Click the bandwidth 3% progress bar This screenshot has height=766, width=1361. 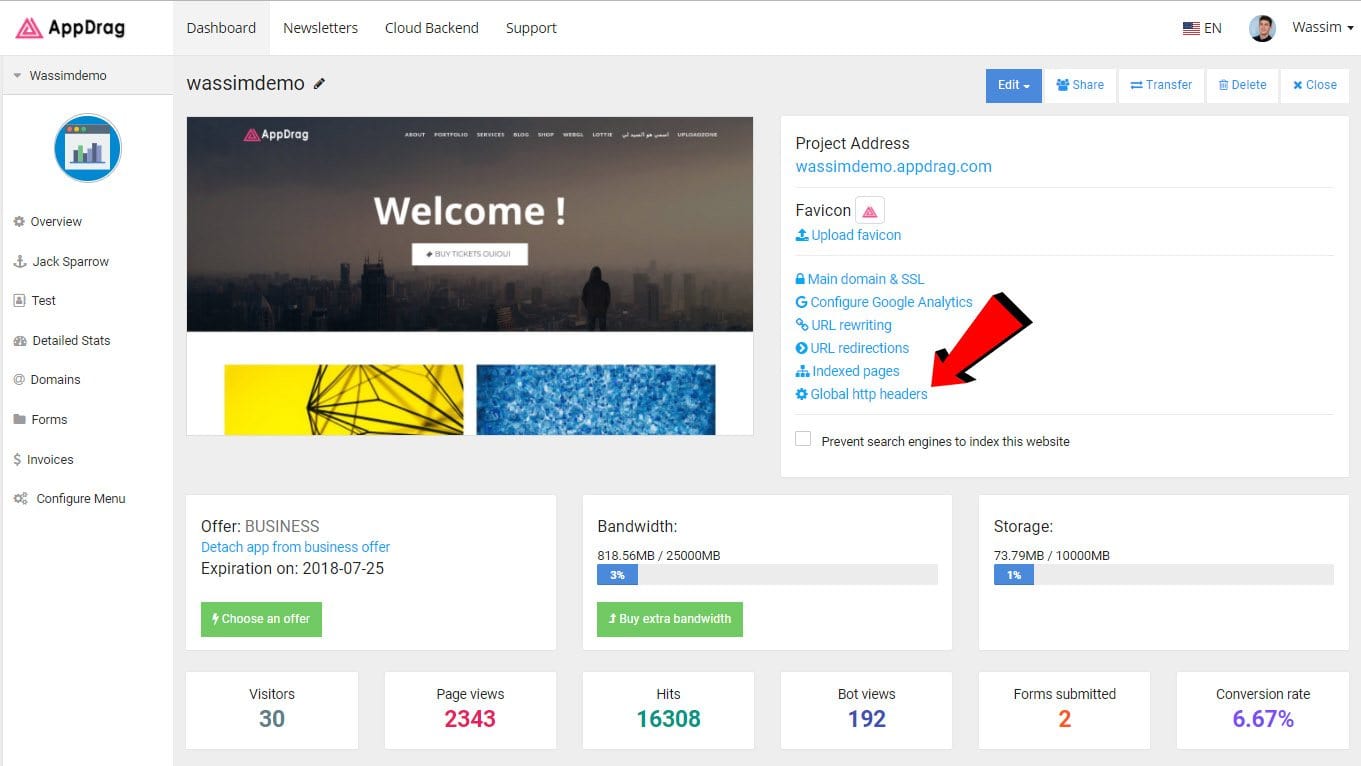767,575
